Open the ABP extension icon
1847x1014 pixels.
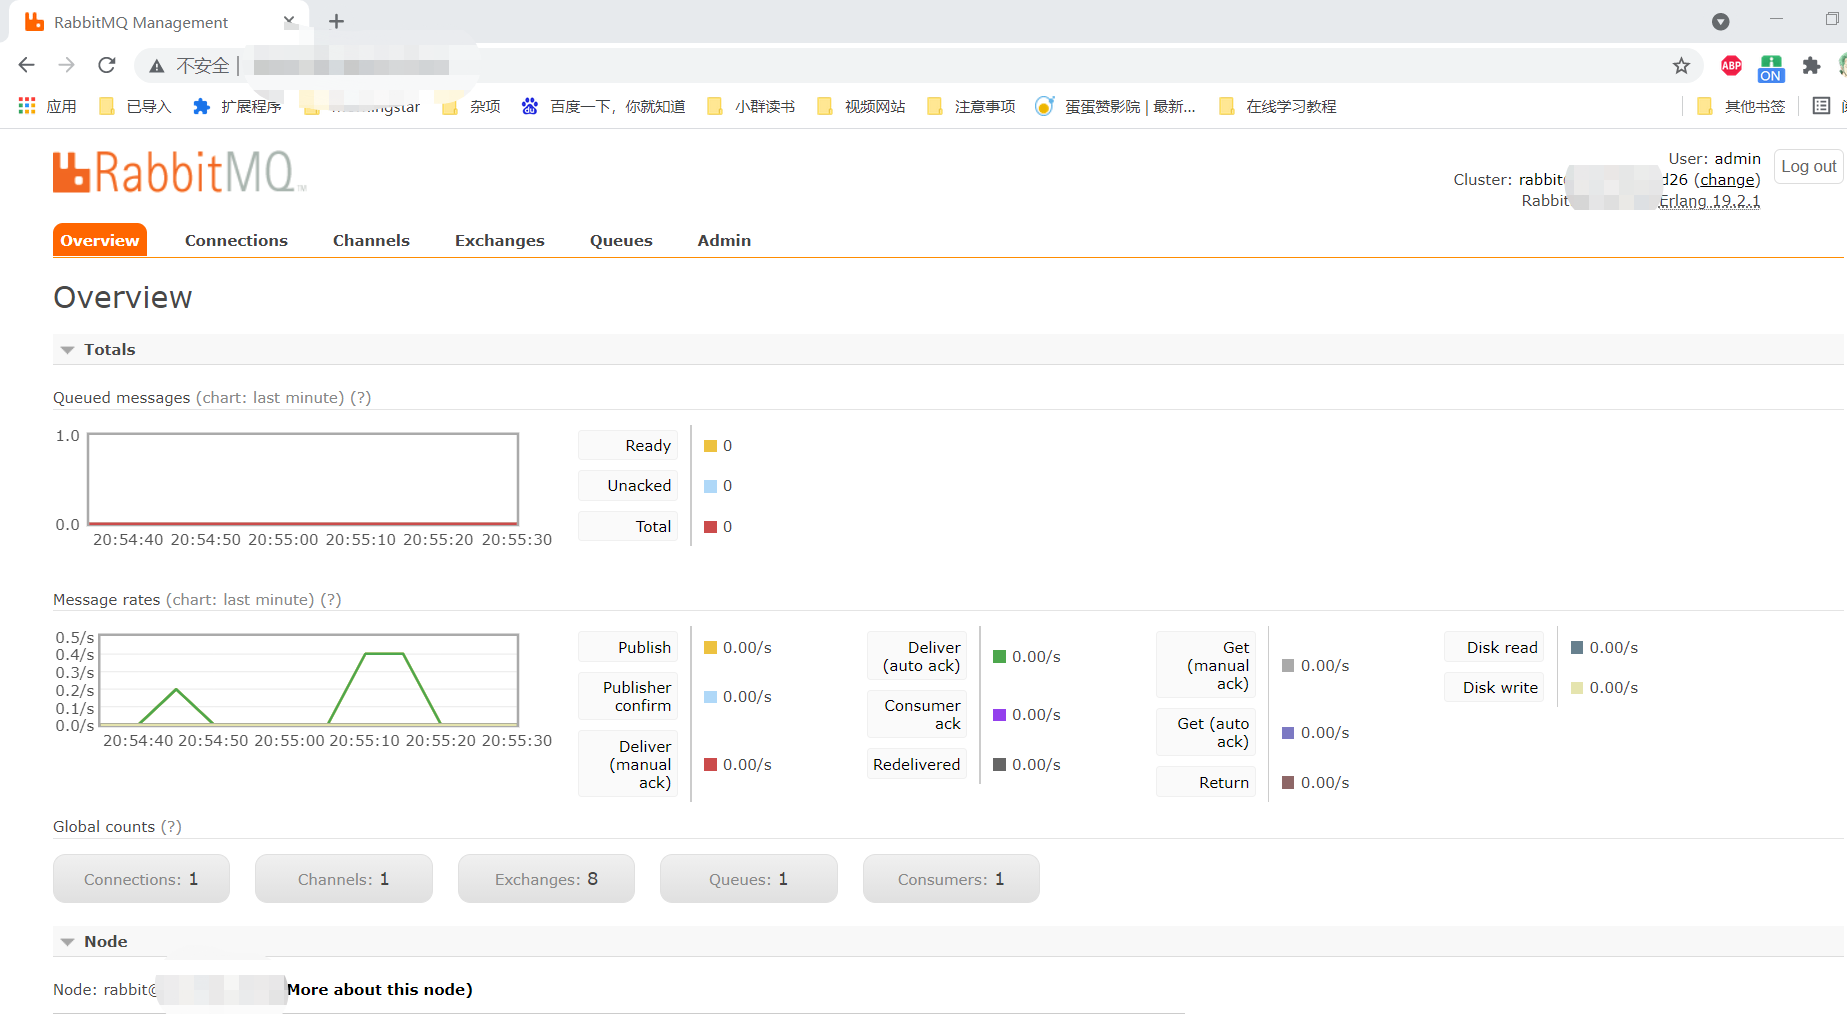[1731, 66]
